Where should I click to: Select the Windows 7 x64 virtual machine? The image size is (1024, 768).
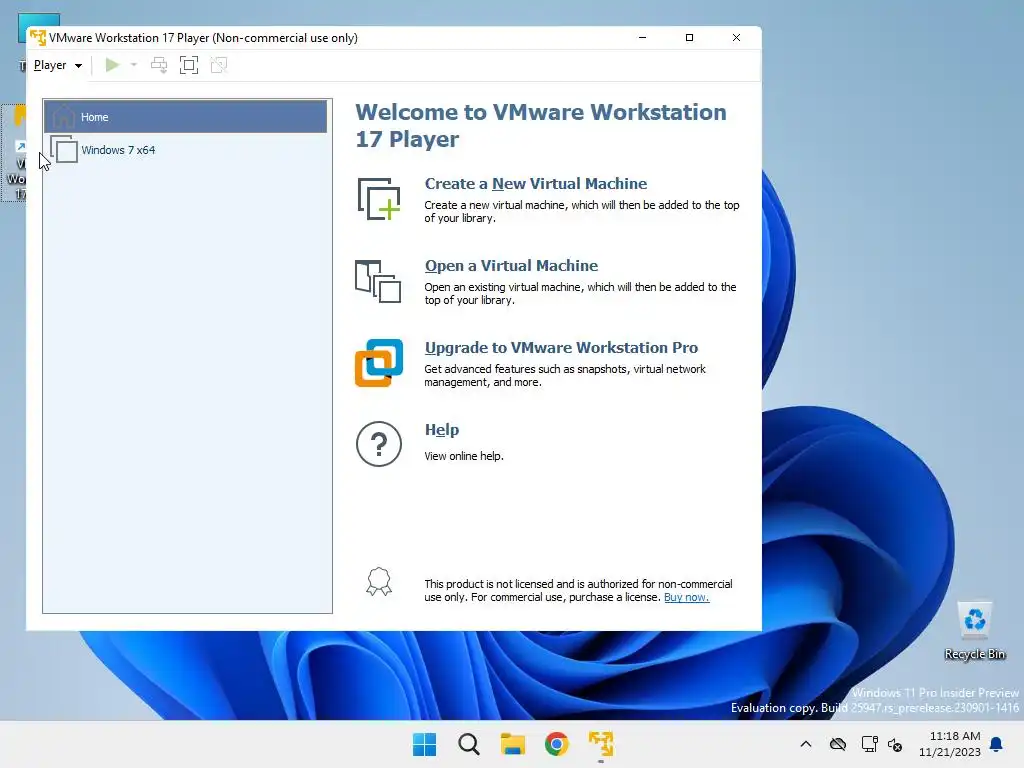[x=185, y=150]
